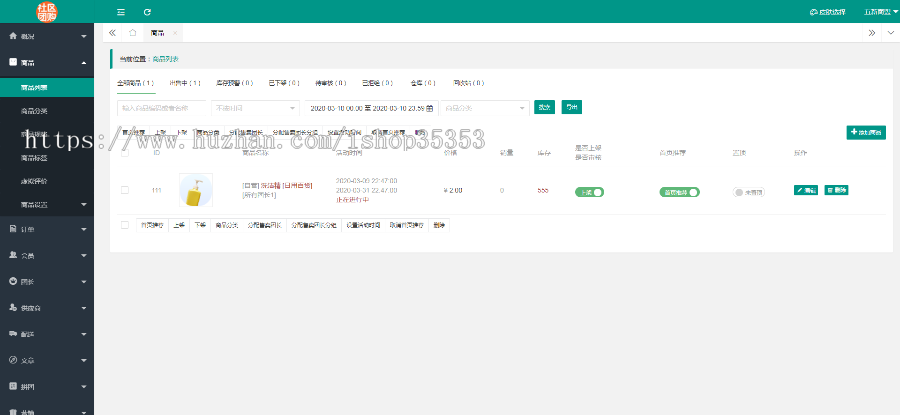Image resolution: width=900 pixels, height=415 pixels.
Task: Switch off the 首页推荐 toggle for product 111
Action: (x=680, y=192)
